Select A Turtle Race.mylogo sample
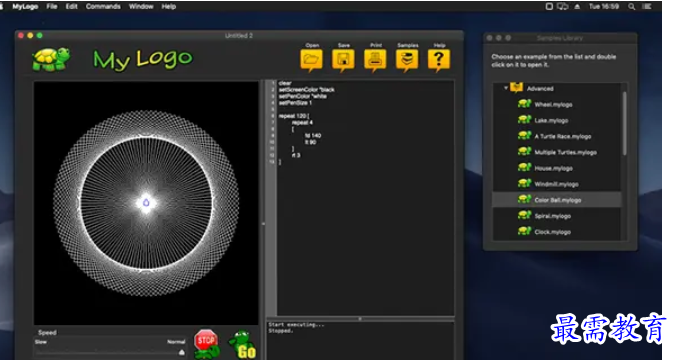The height and width of the screenshot is (360, 675). 563,137
